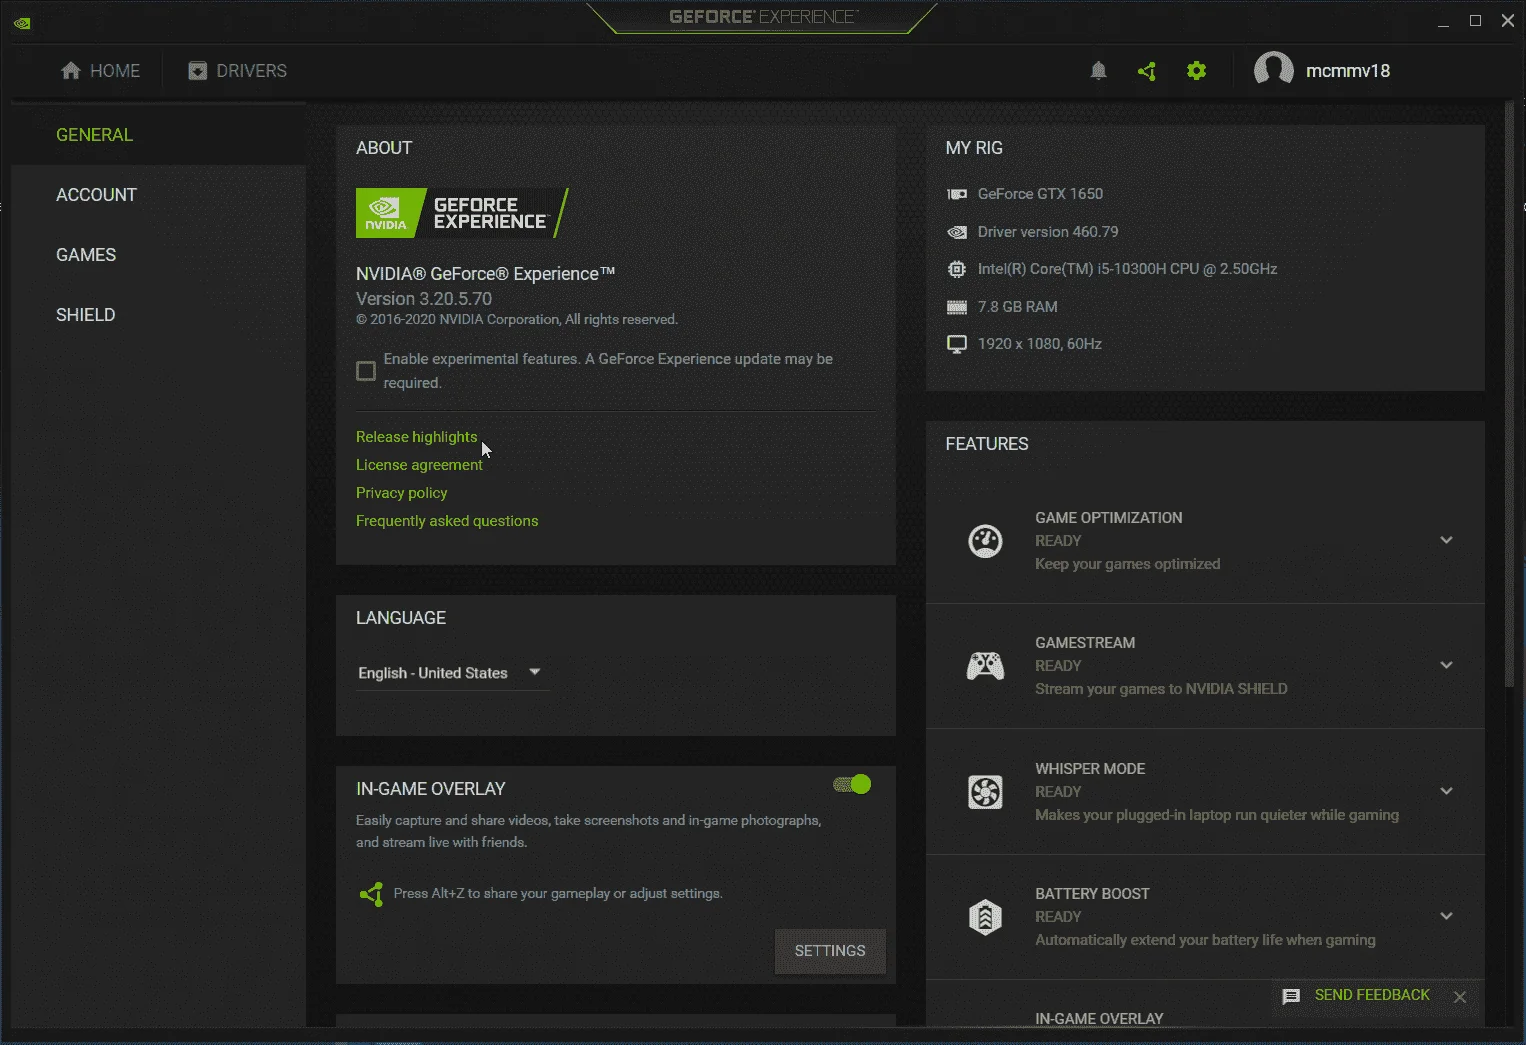Click Send Feedback text
Image resolution: width=1526 pixels, height=1045 pixels.
tap(1372, 995)
